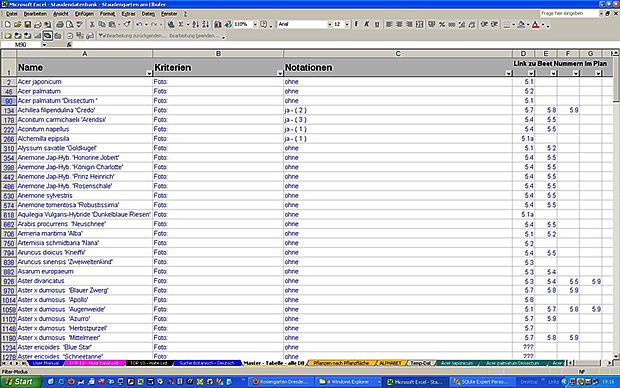
Task: Expand the font name dropdown
Action: 329,25
